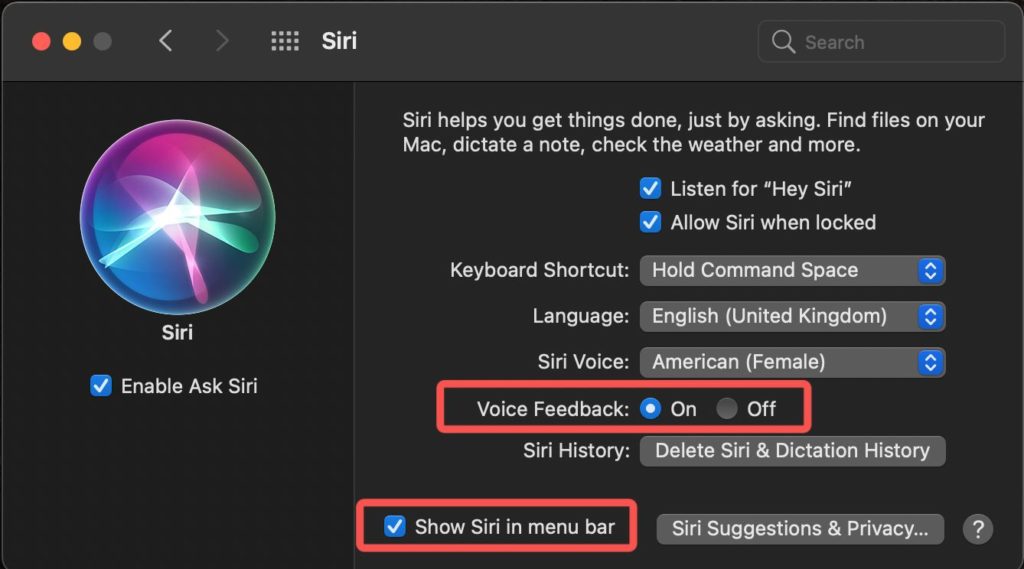This screenshot has height=569, width=1024.
Task: Click the large Siri orb icon
Action: click(x=177, y=217)
